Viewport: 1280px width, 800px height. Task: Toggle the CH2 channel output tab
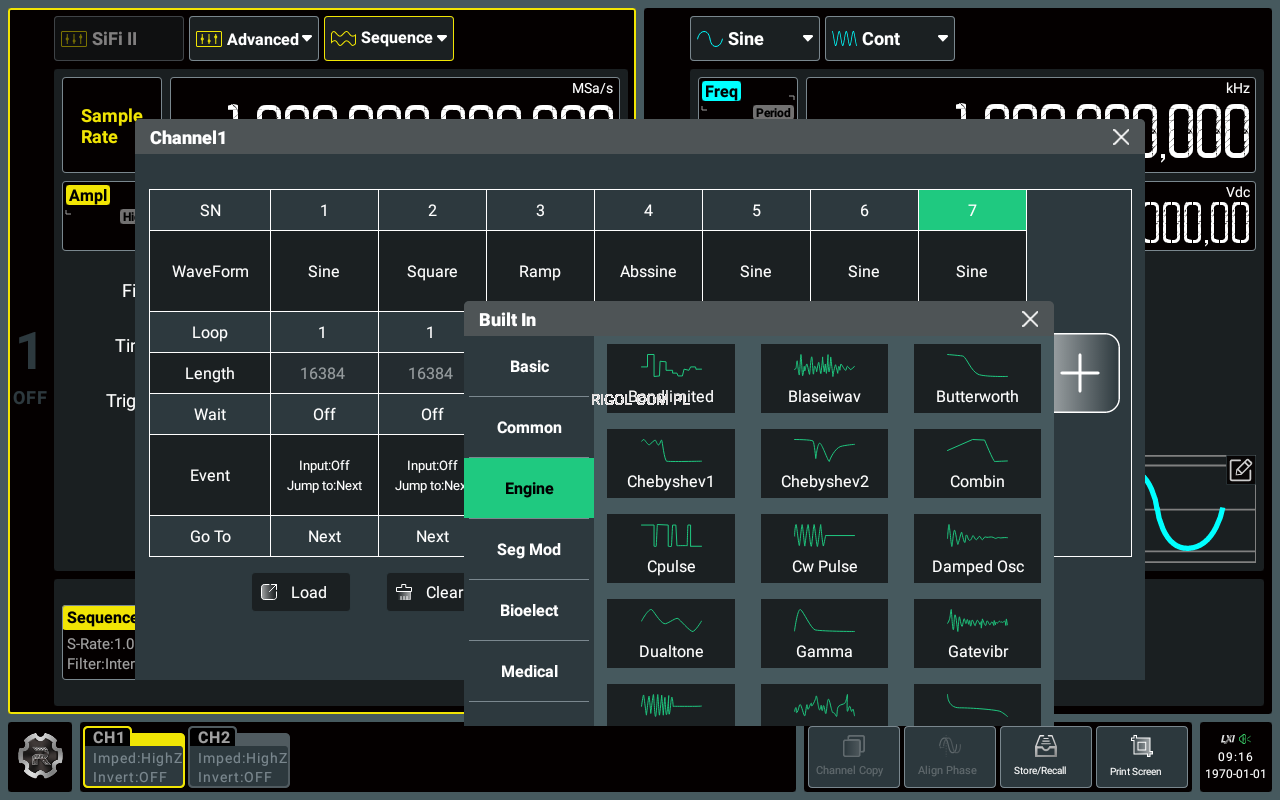pos(238,758)
